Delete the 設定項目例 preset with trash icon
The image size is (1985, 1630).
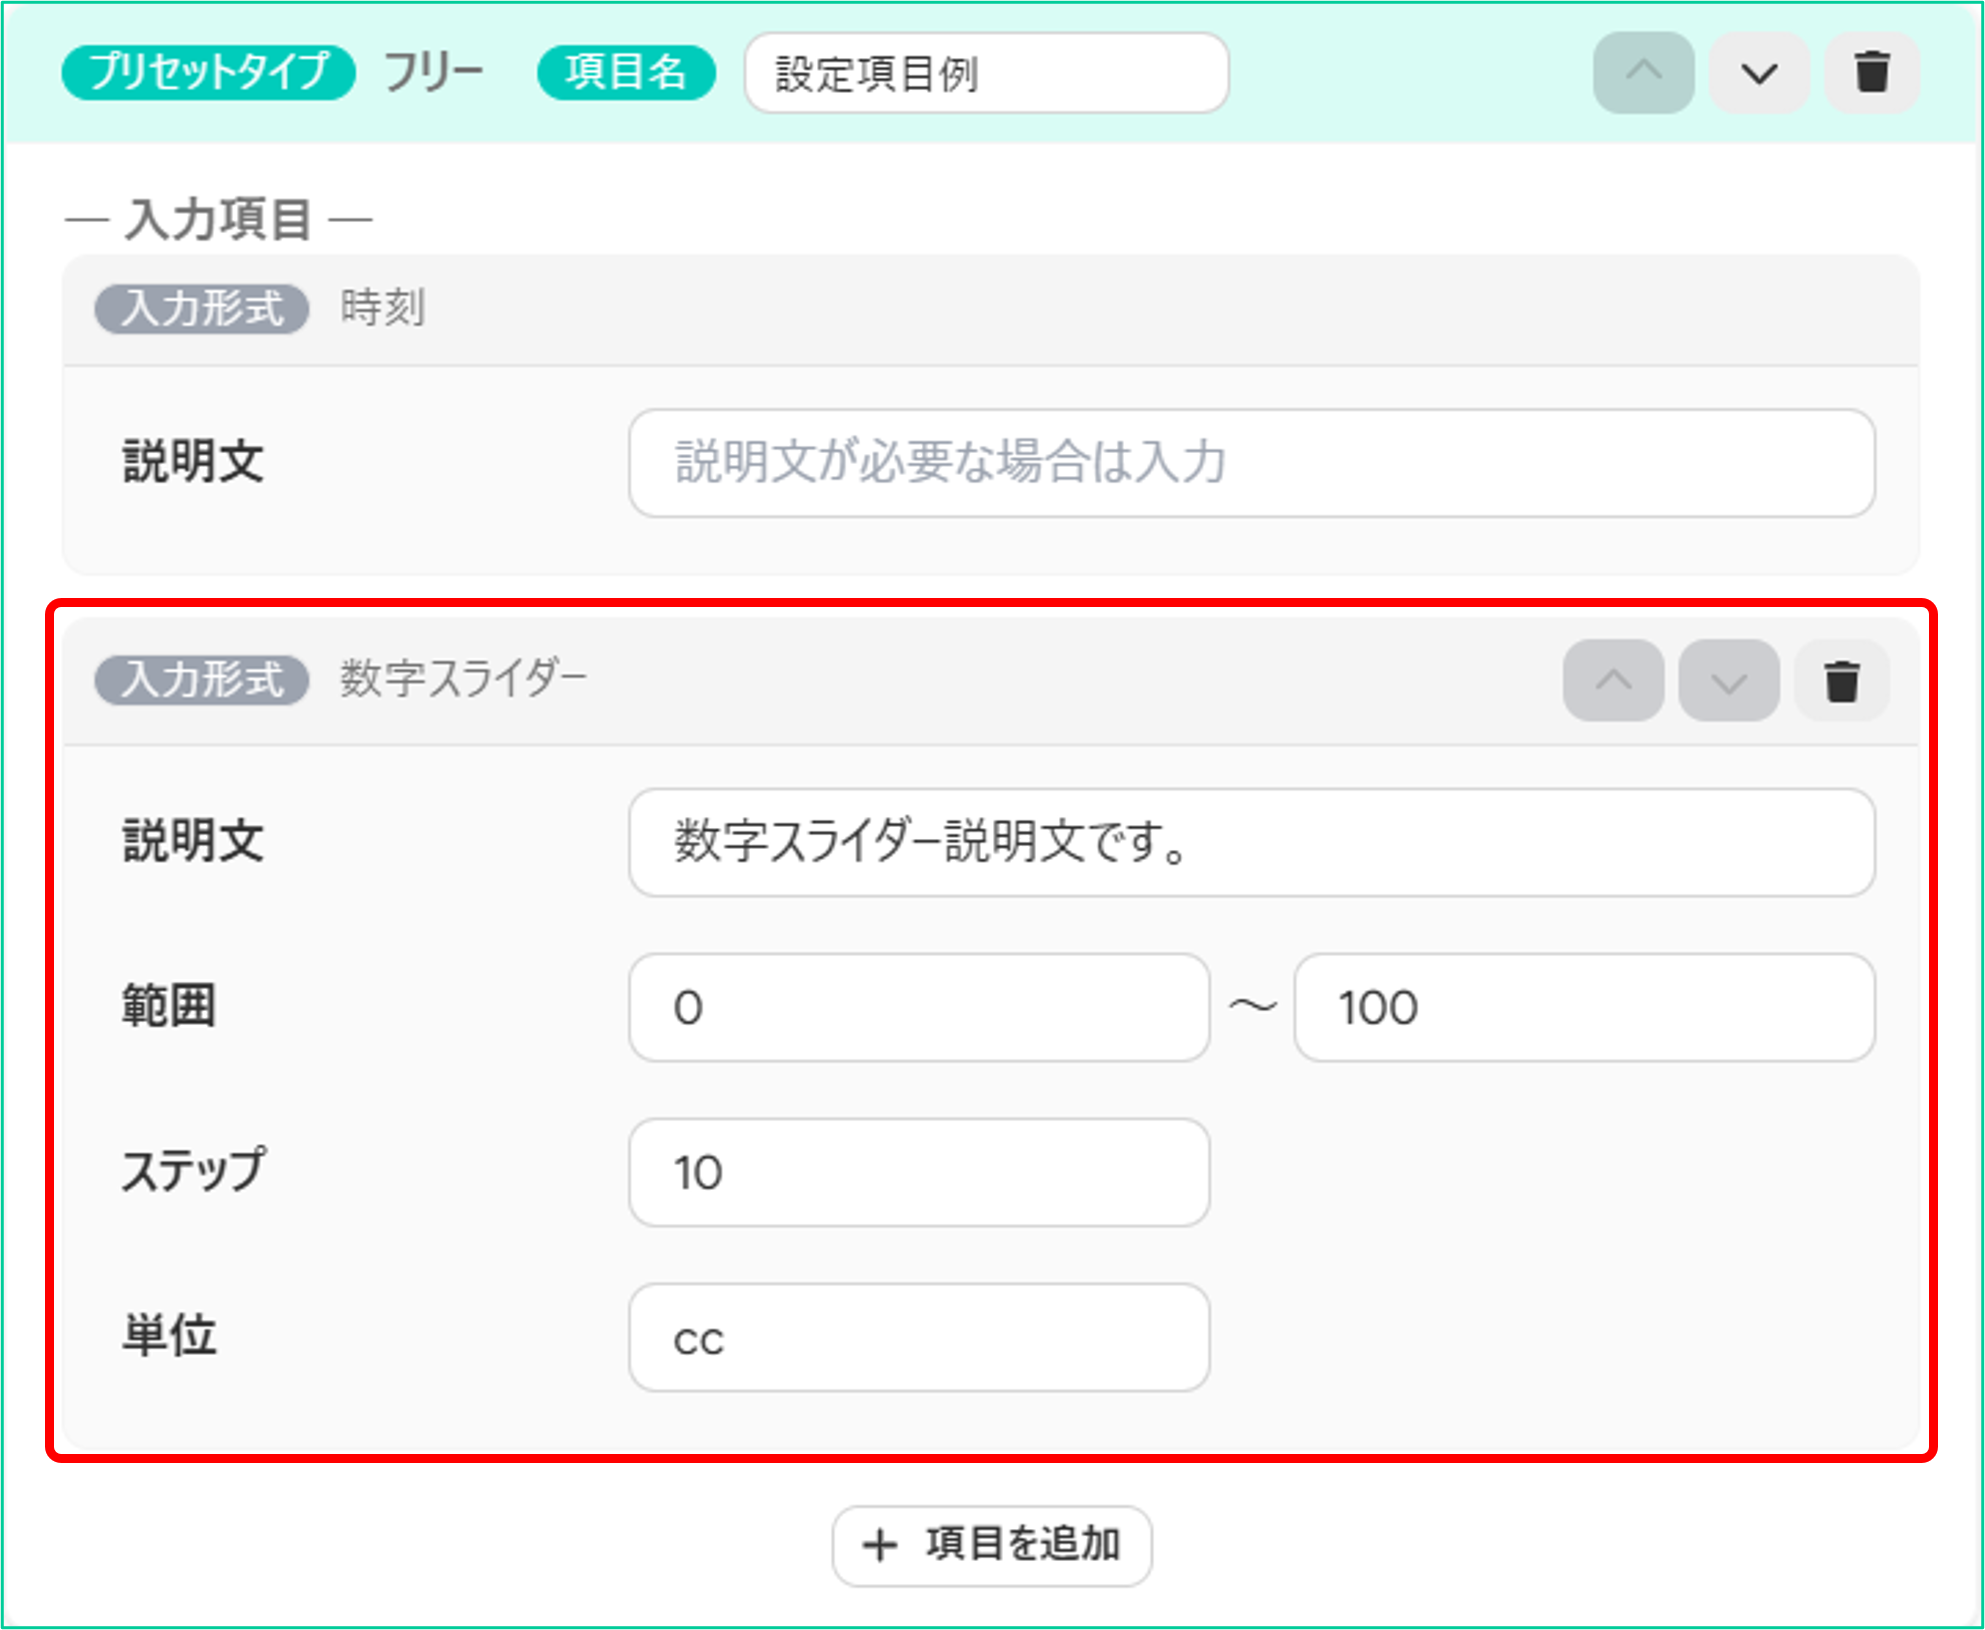[x=1872, y=73]
